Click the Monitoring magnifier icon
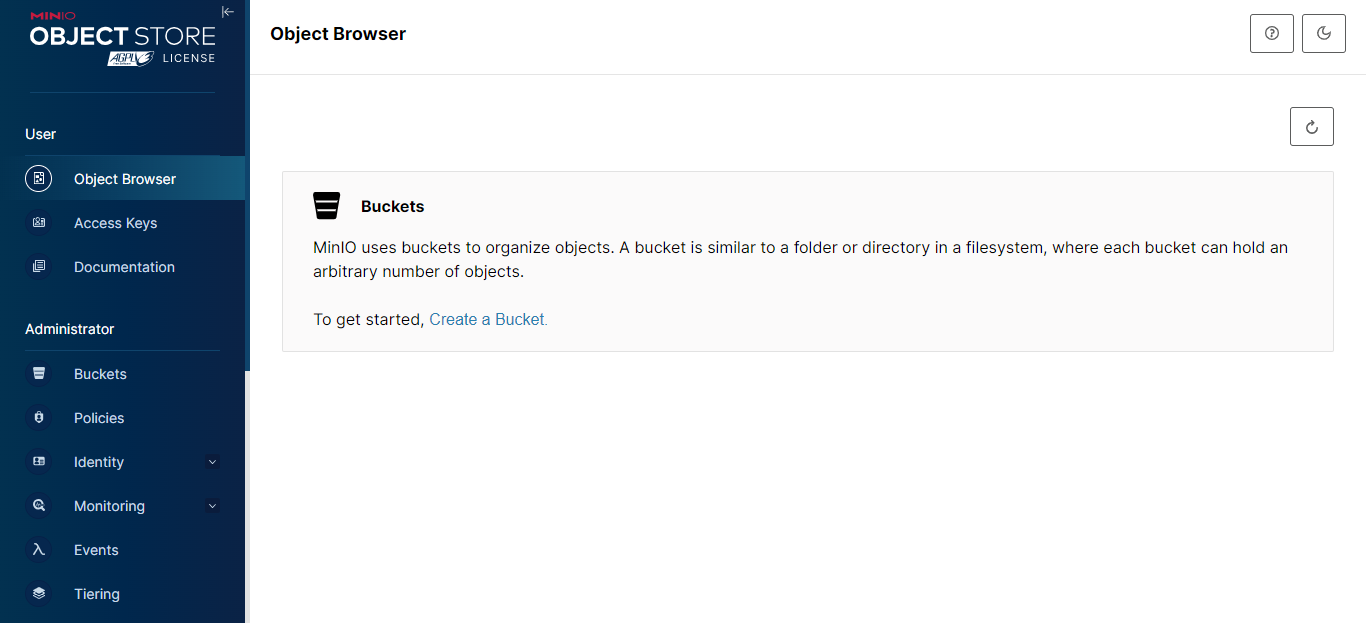Screen dimensions: 1366x623 pyautogui.click(x=39, y=506)
